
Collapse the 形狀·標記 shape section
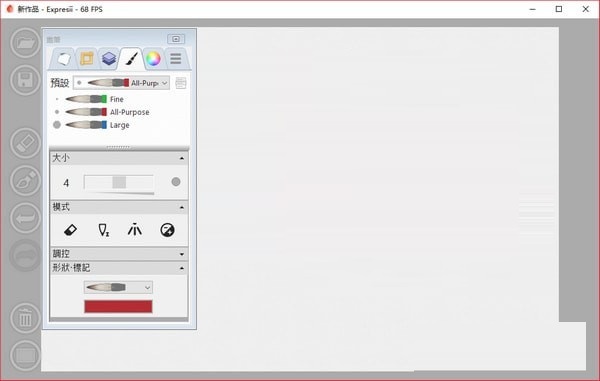click(x=182, y=268)
